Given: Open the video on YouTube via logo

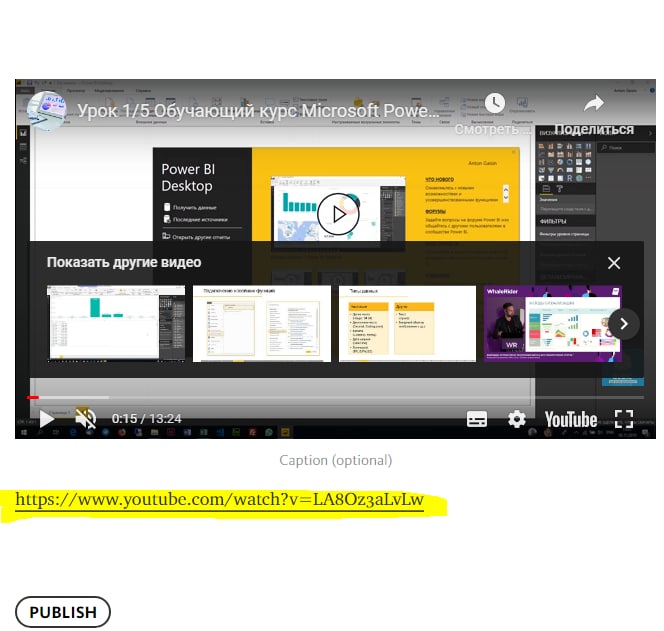Looking at the screenshot, I should pyautogui.click(x=570, y=419).
